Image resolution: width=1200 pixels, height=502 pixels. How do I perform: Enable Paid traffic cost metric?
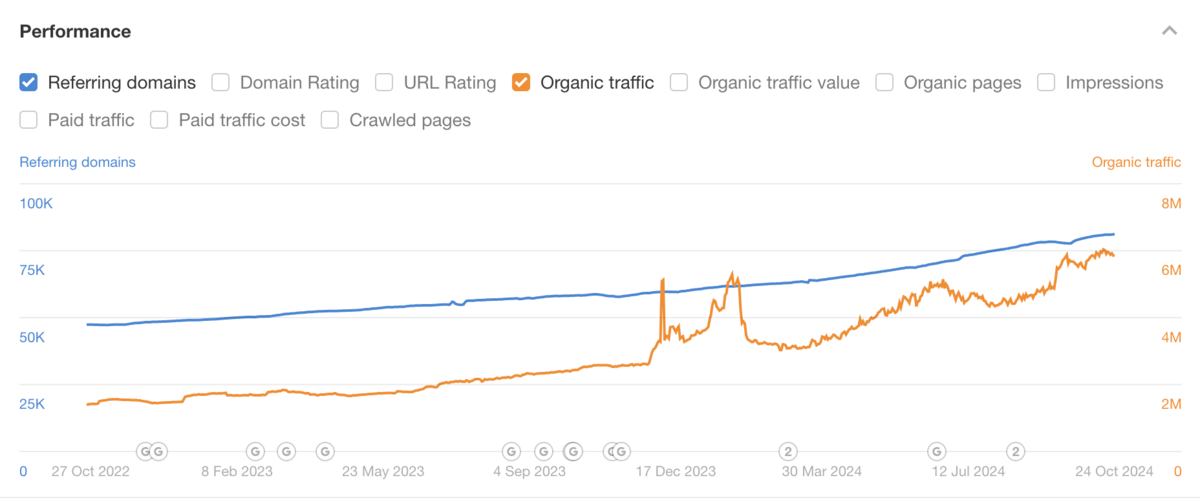pyautogui.click(x=159, y=120)
